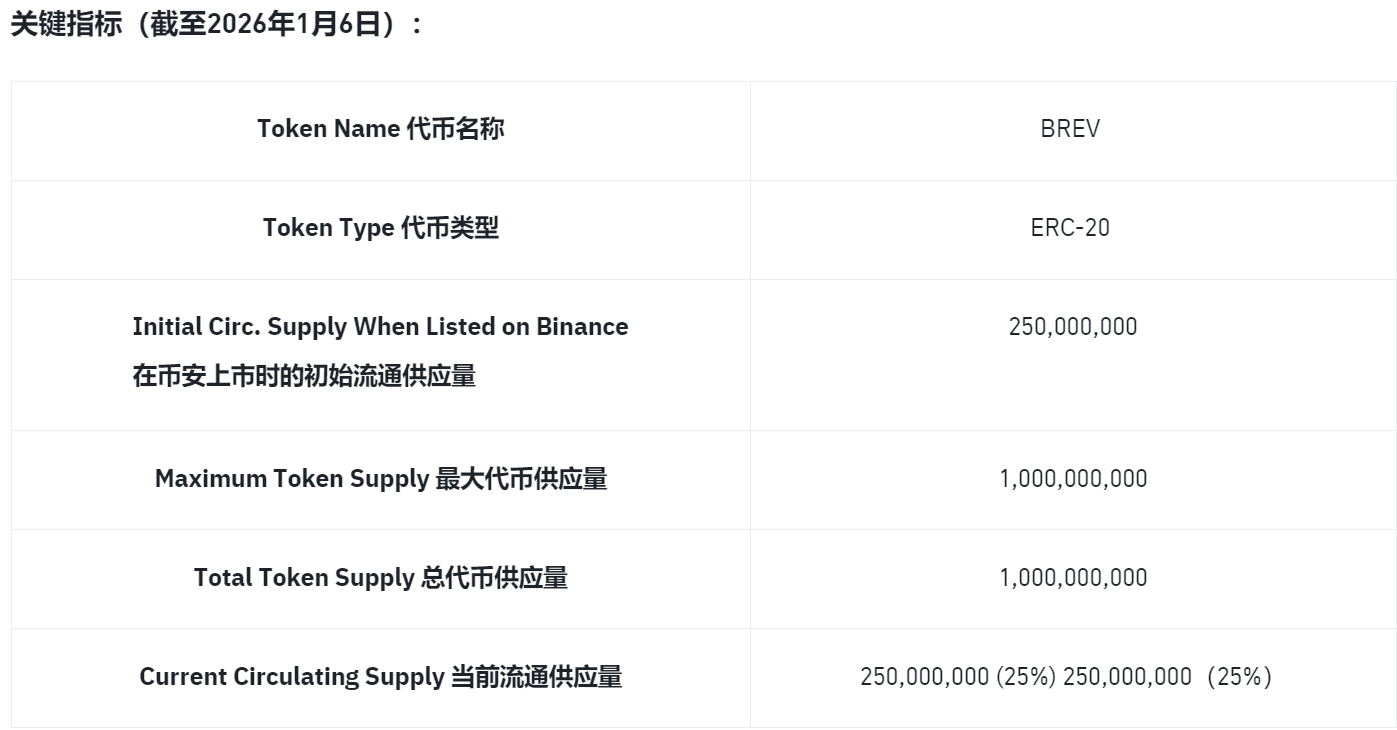1397x730 pixels.
Task: Click the ERC-20 token type value
Action: [x=1070, y=228]
